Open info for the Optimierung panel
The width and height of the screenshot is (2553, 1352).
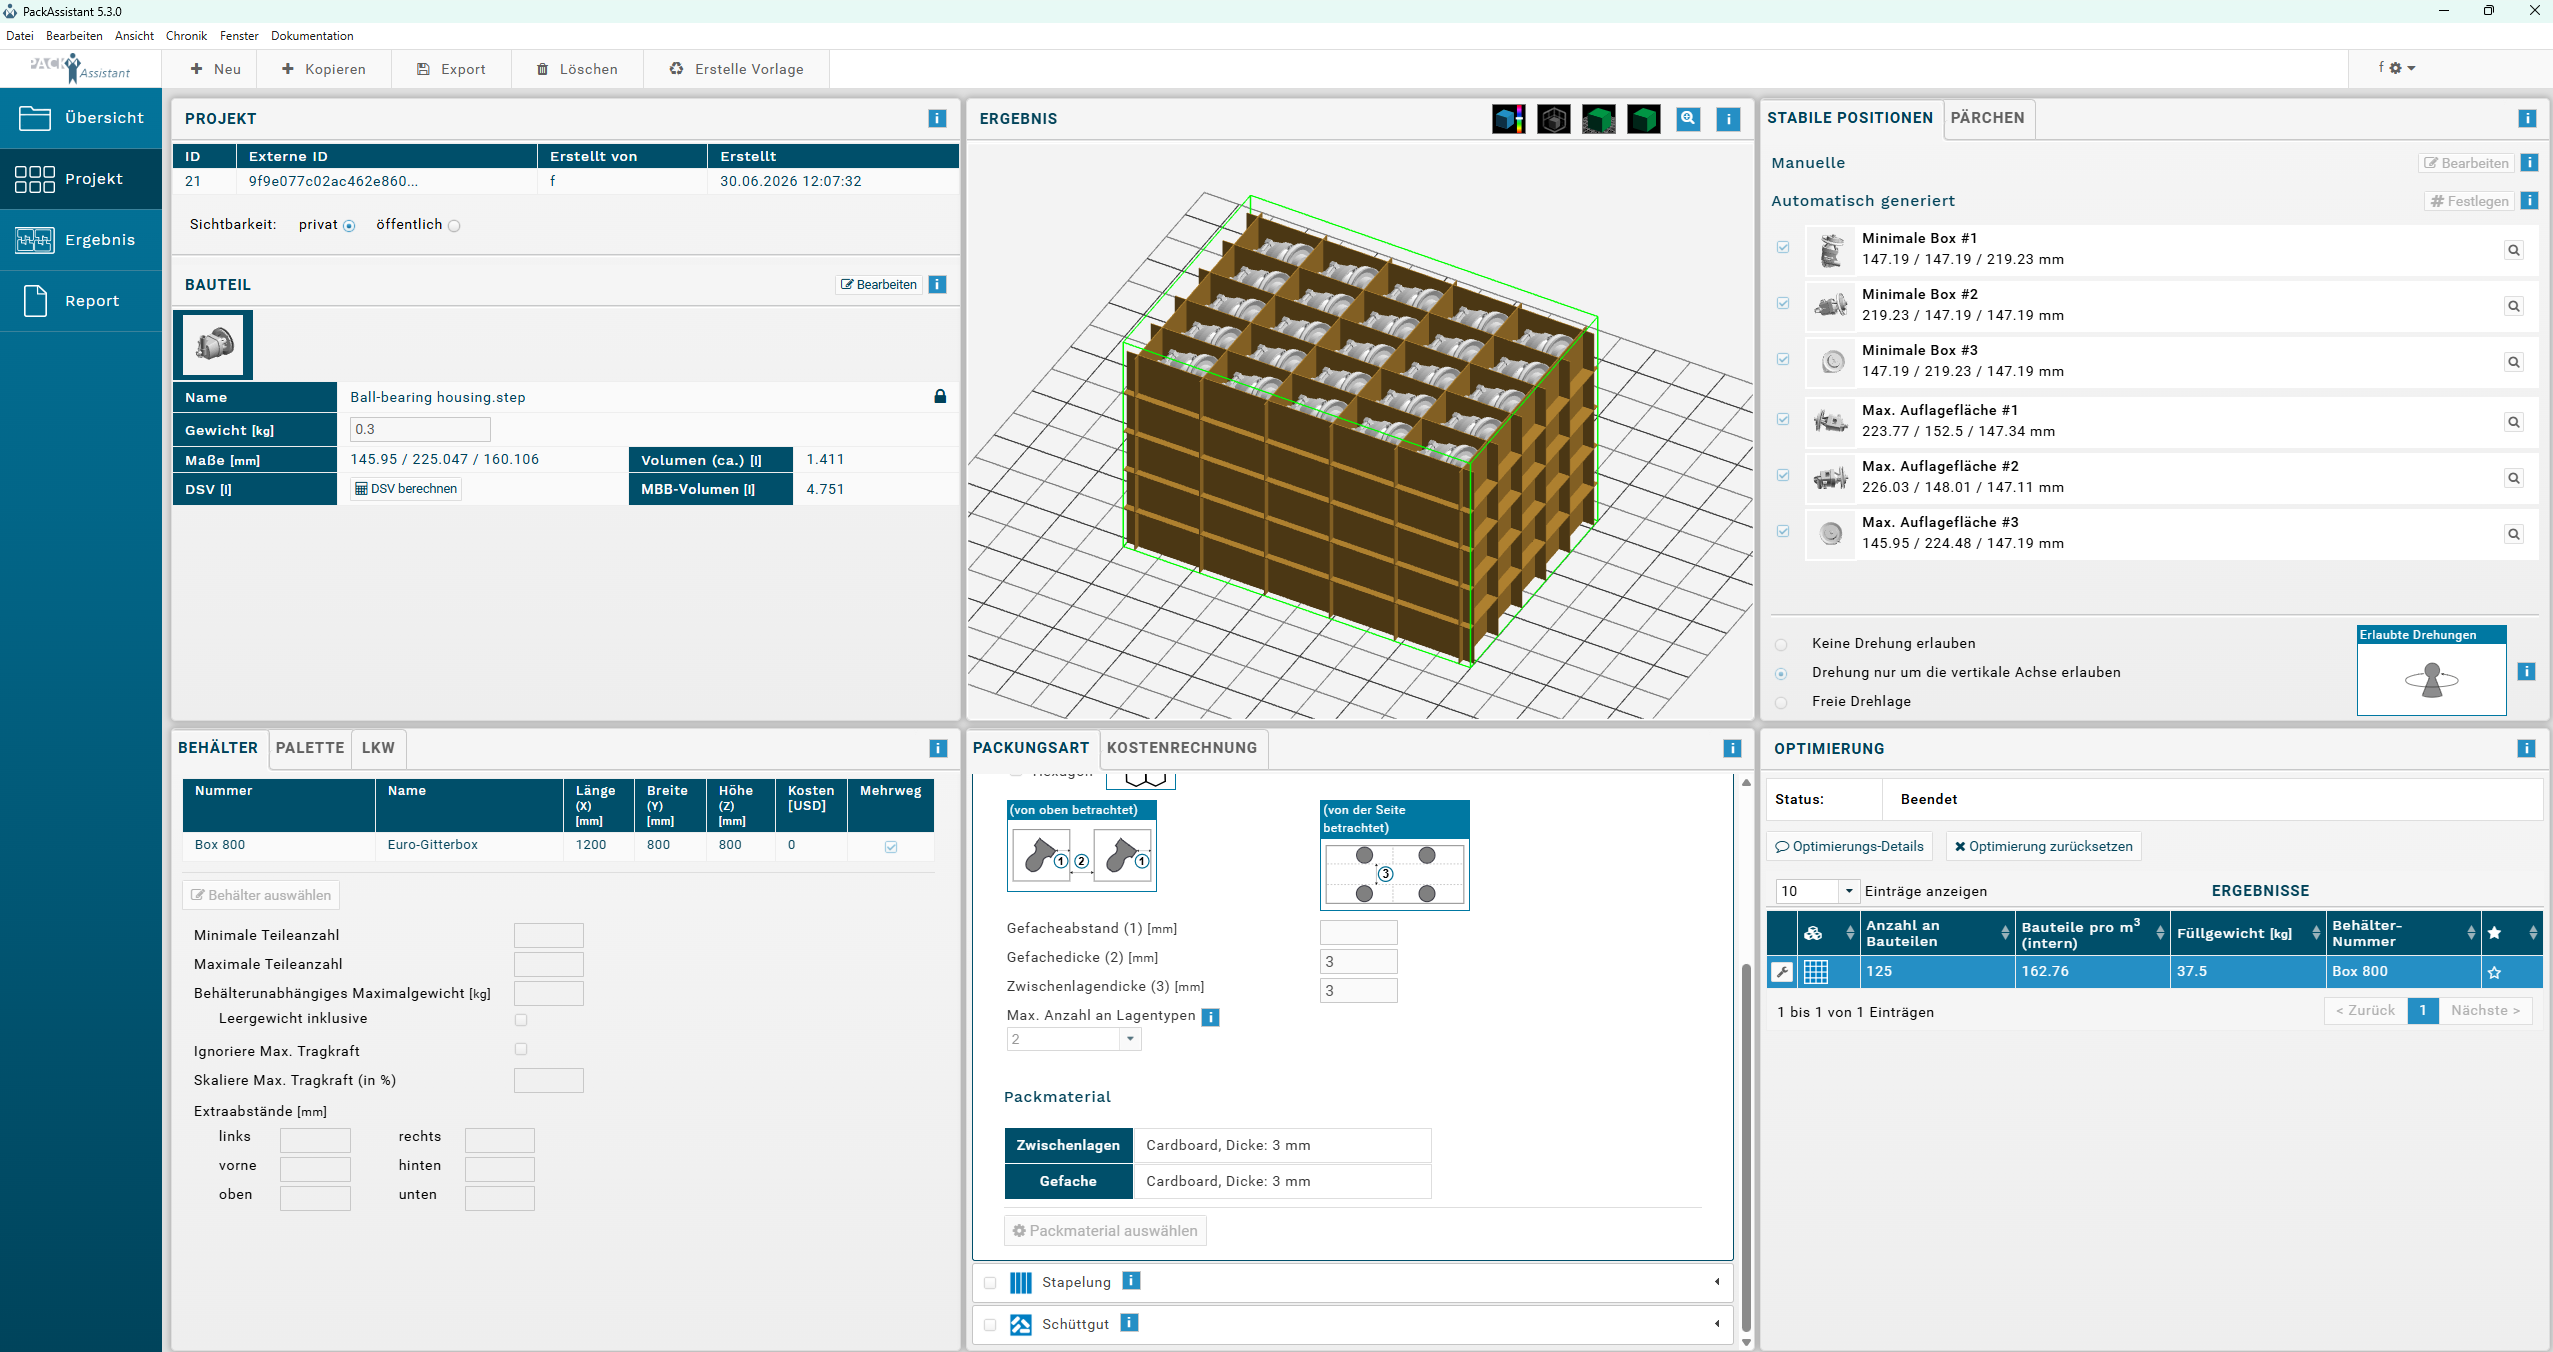click(x=2526, y=748)
